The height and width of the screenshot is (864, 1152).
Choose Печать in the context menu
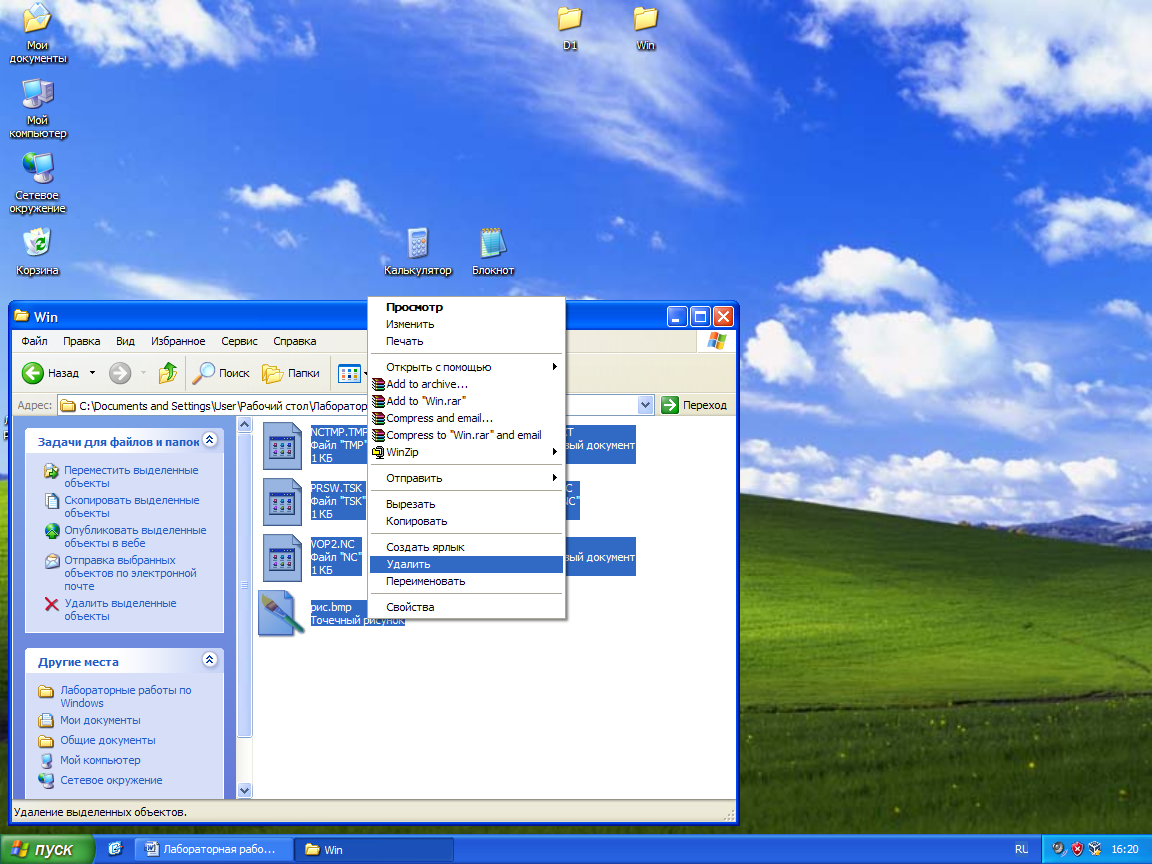466,341
